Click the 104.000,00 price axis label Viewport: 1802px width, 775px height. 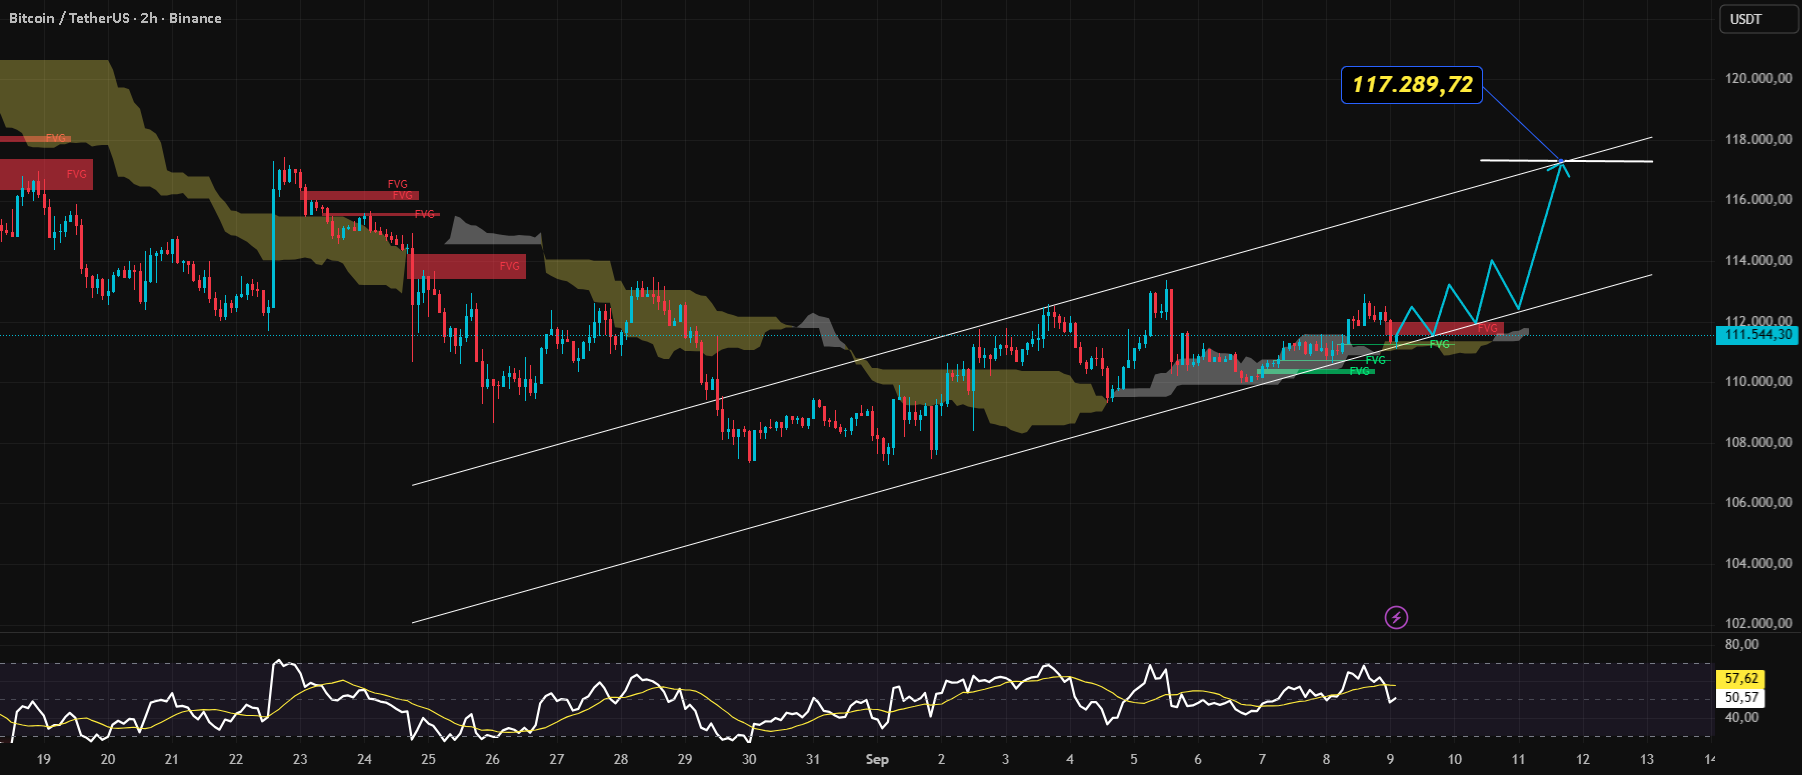pos(1758,563)
